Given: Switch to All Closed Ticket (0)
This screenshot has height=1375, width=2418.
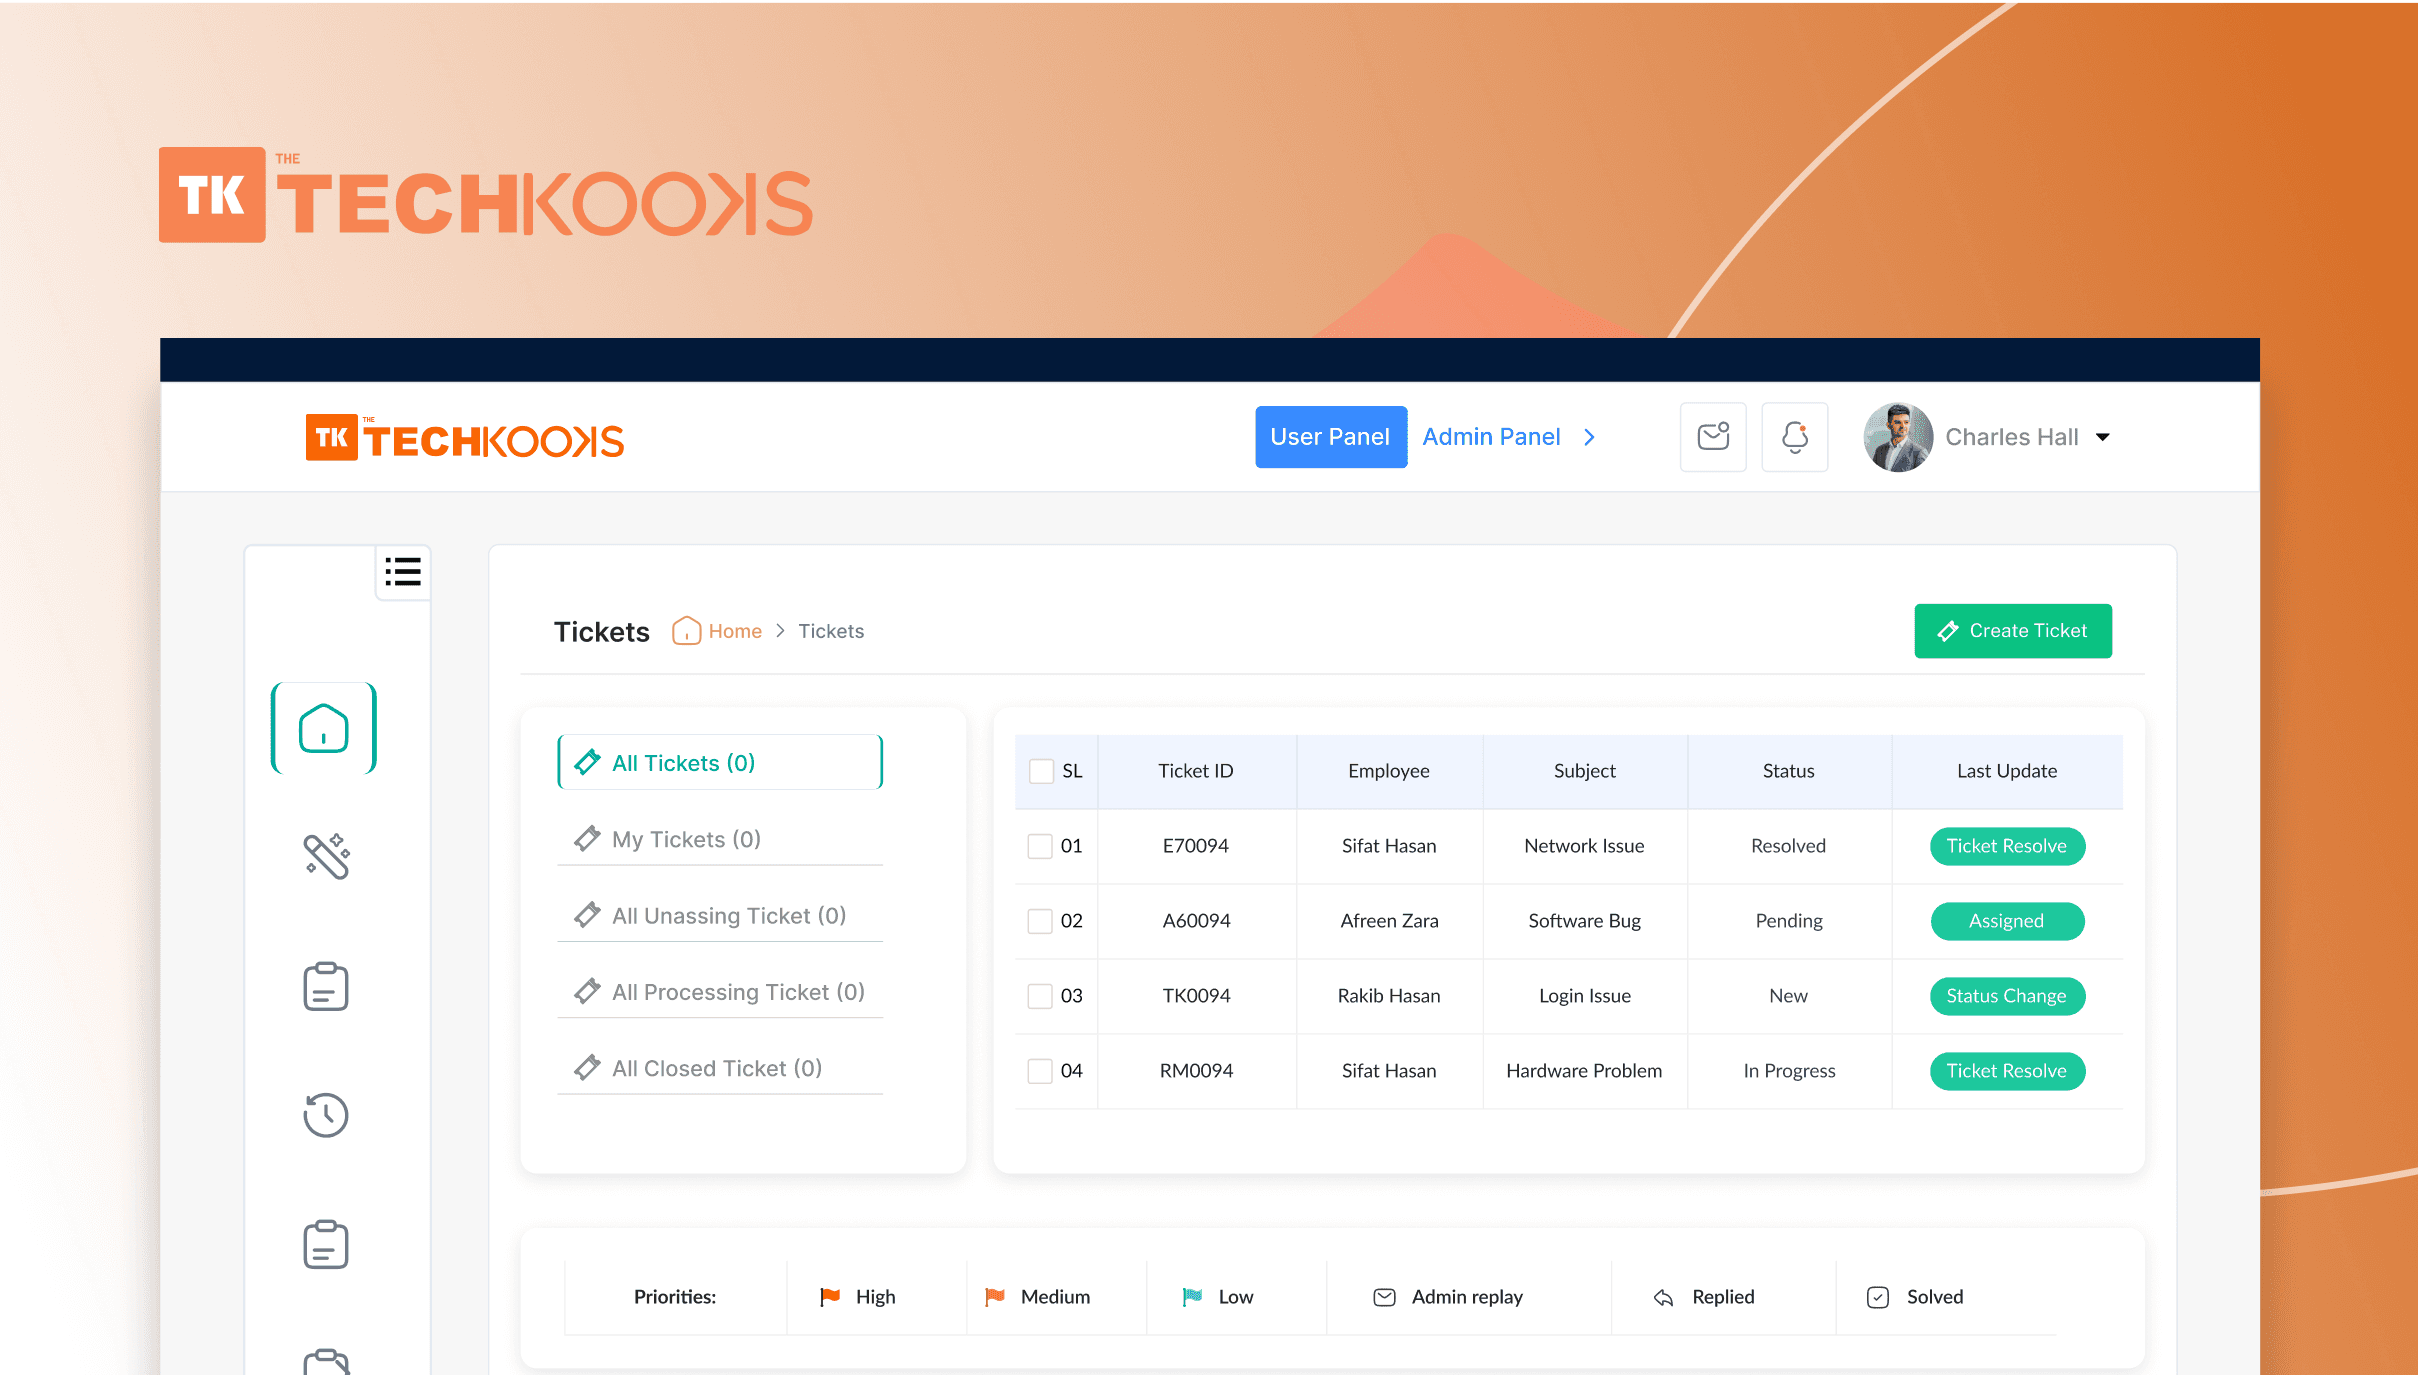Looking at the screenshot, I should pos(716,1068).
